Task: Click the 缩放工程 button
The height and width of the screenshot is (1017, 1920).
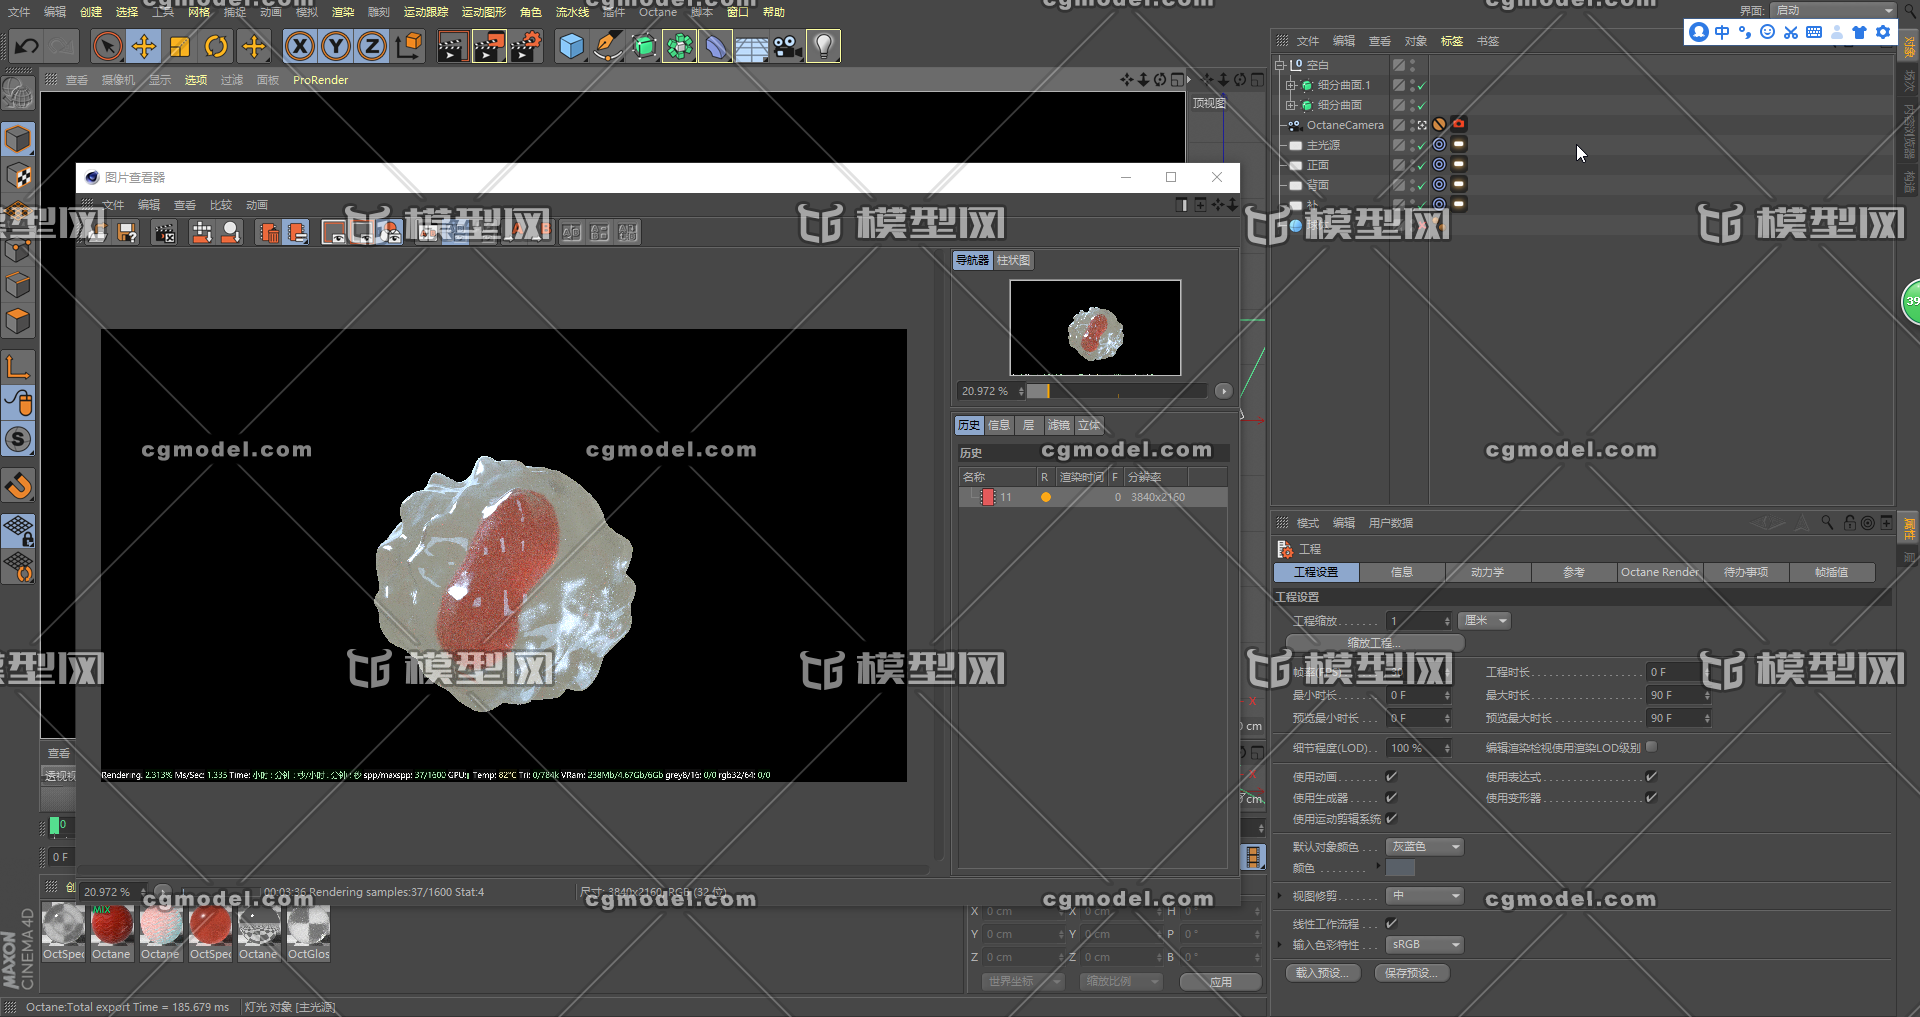Action: click(1374, 642)
